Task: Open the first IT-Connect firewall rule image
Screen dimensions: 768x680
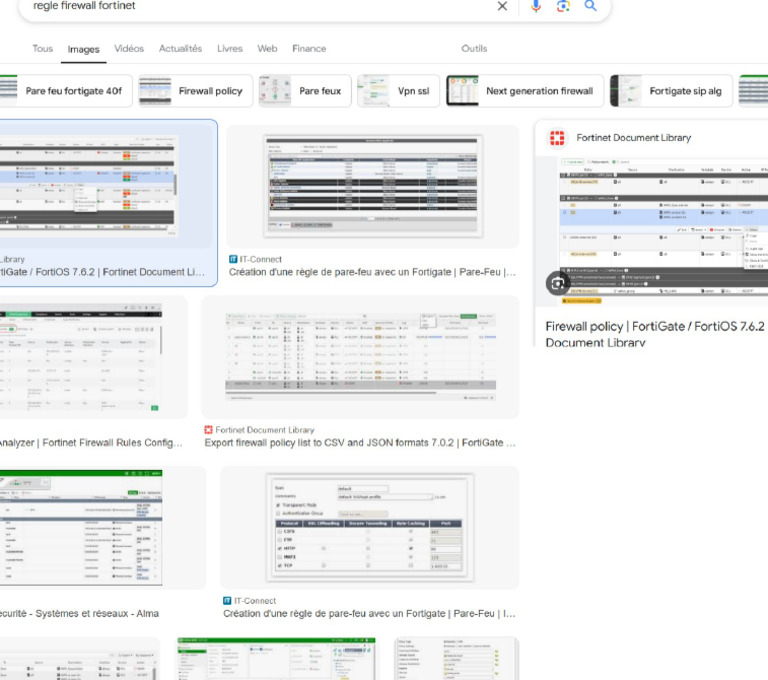Action: click(372, 186)
